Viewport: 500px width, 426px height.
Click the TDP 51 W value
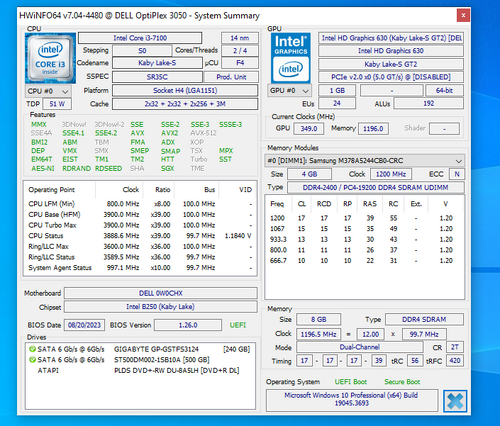click(57, 104)
